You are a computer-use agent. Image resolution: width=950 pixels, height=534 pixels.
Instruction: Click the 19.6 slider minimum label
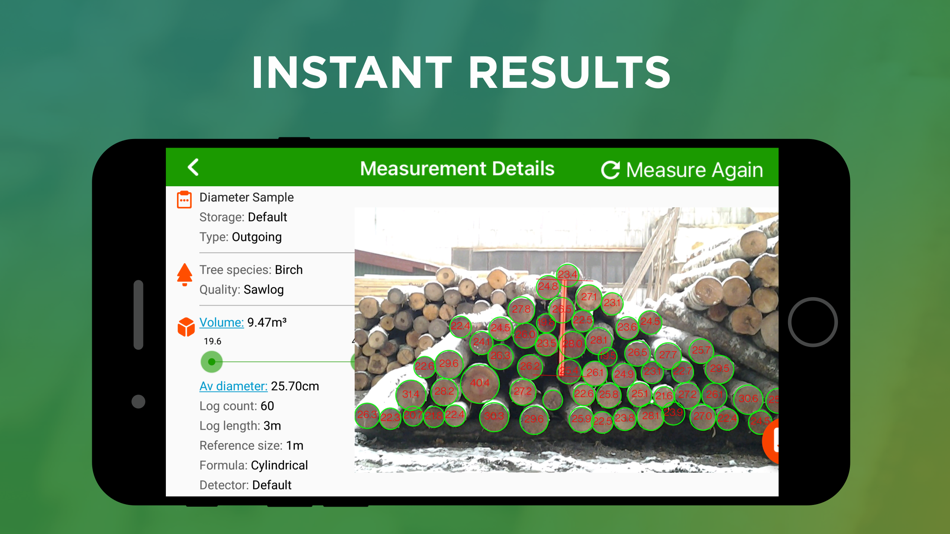(213, 341)
